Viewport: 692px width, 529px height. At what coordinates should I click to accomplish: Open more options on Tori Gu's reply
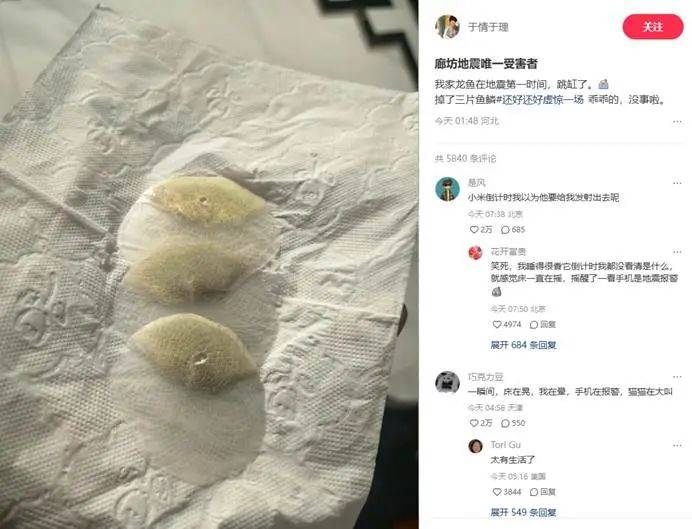tap(677, 445)
